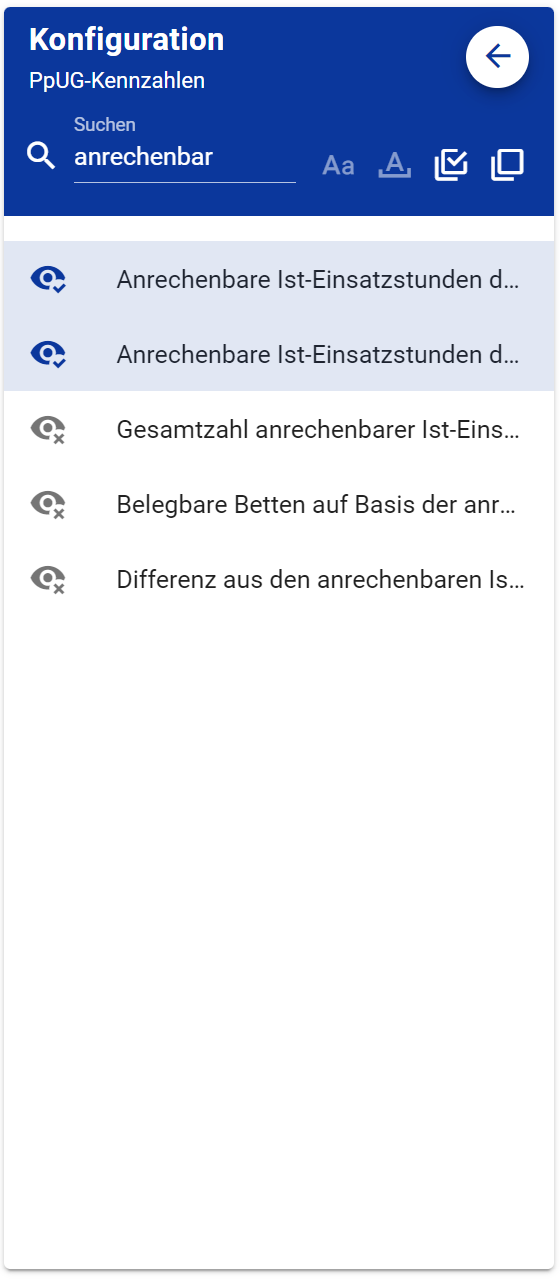The height and width of the screenshot is (1279, 560).
Task: Click the magnifier search icon
Action: coord(41,156)
